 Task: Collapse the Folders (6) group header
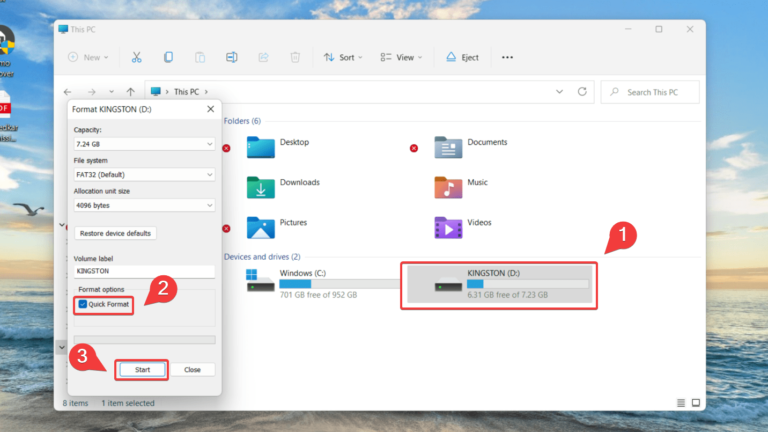pos(242,121)
